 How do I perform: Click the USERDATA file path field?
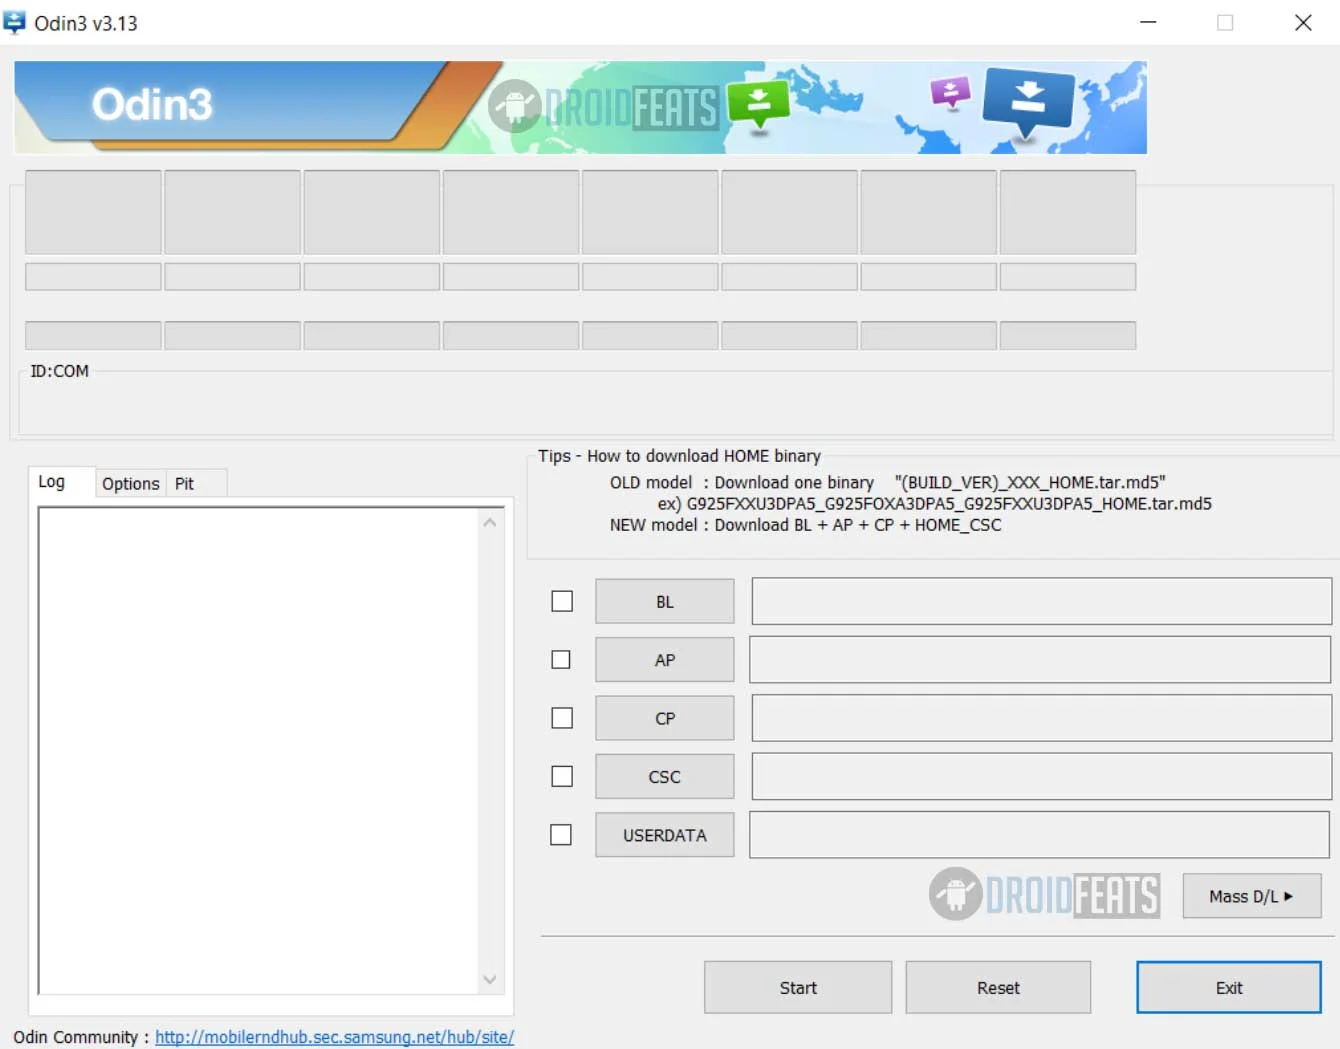click(1039, 834)
